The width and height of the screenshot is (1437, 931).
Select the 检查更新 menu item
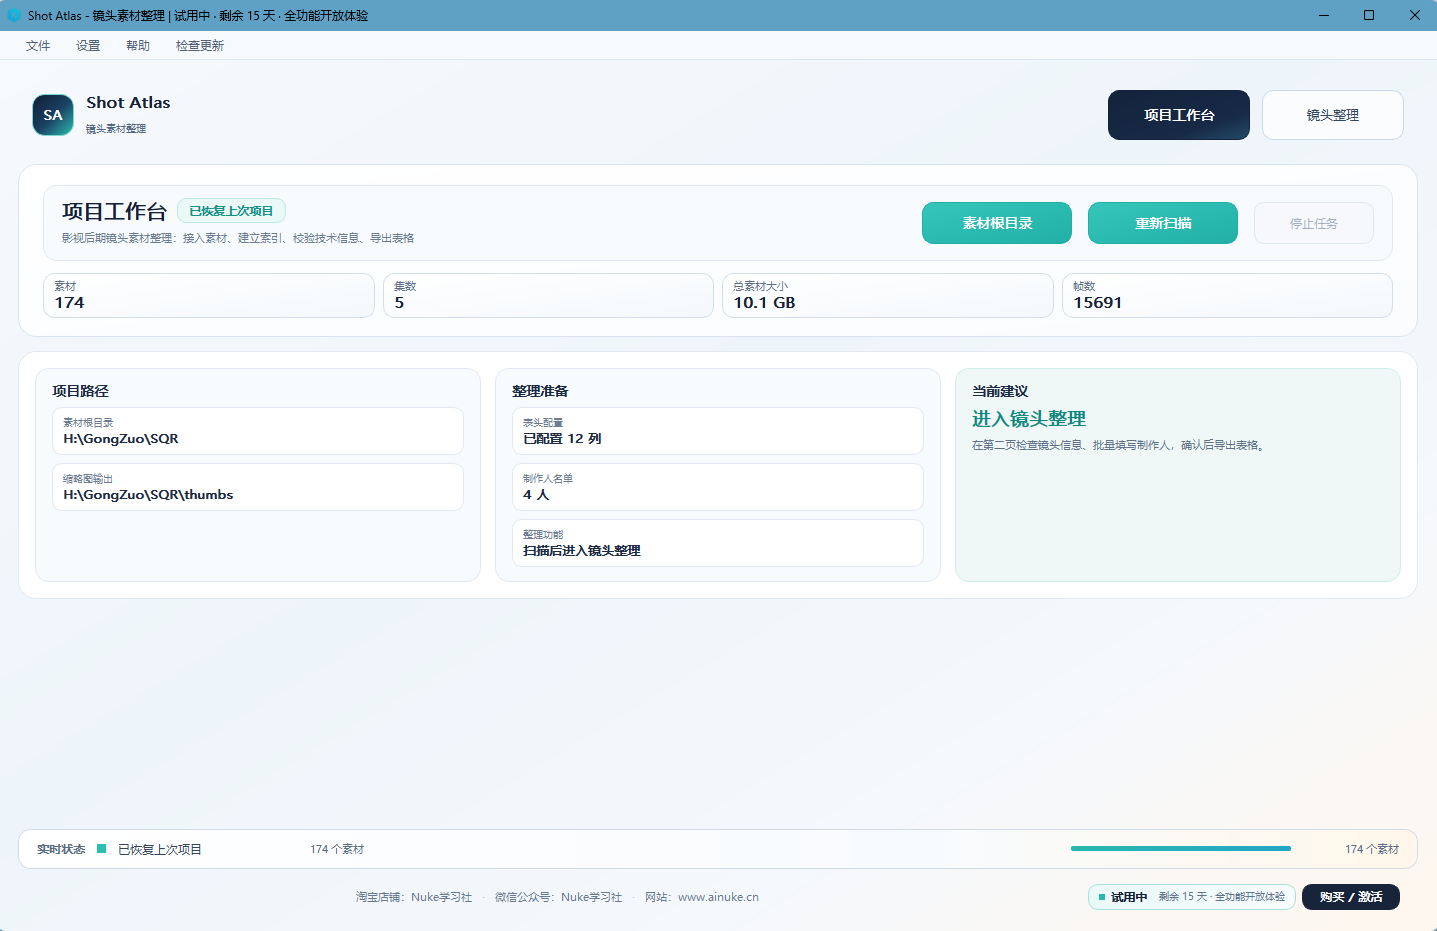(x=200, y=46)
